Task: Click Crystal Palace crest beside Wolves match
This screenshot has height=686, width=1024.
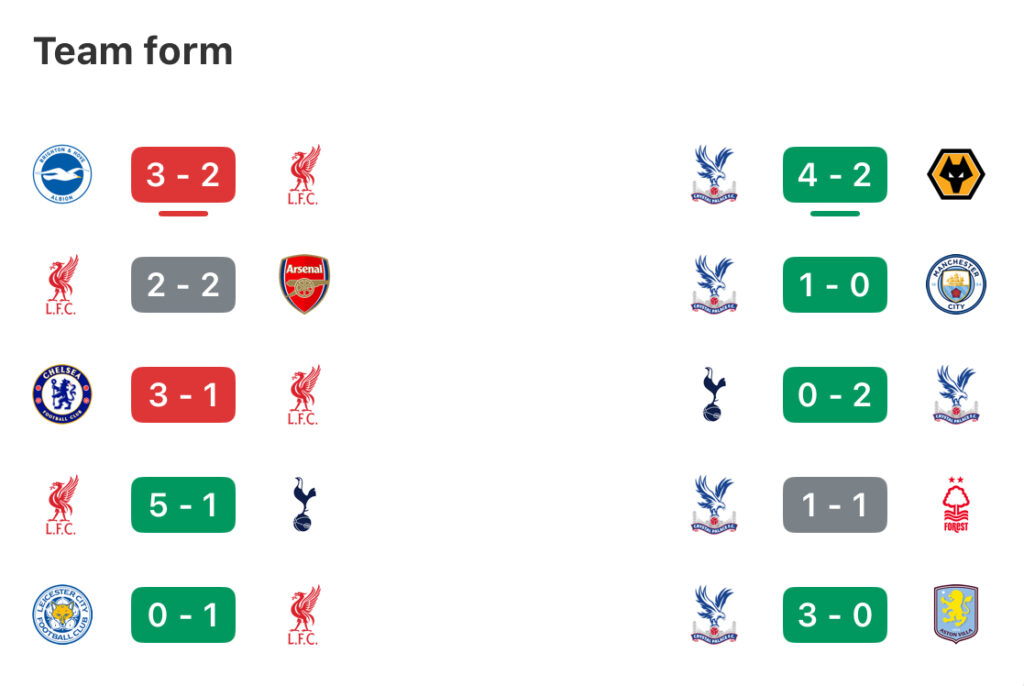Action: (714, 174)
